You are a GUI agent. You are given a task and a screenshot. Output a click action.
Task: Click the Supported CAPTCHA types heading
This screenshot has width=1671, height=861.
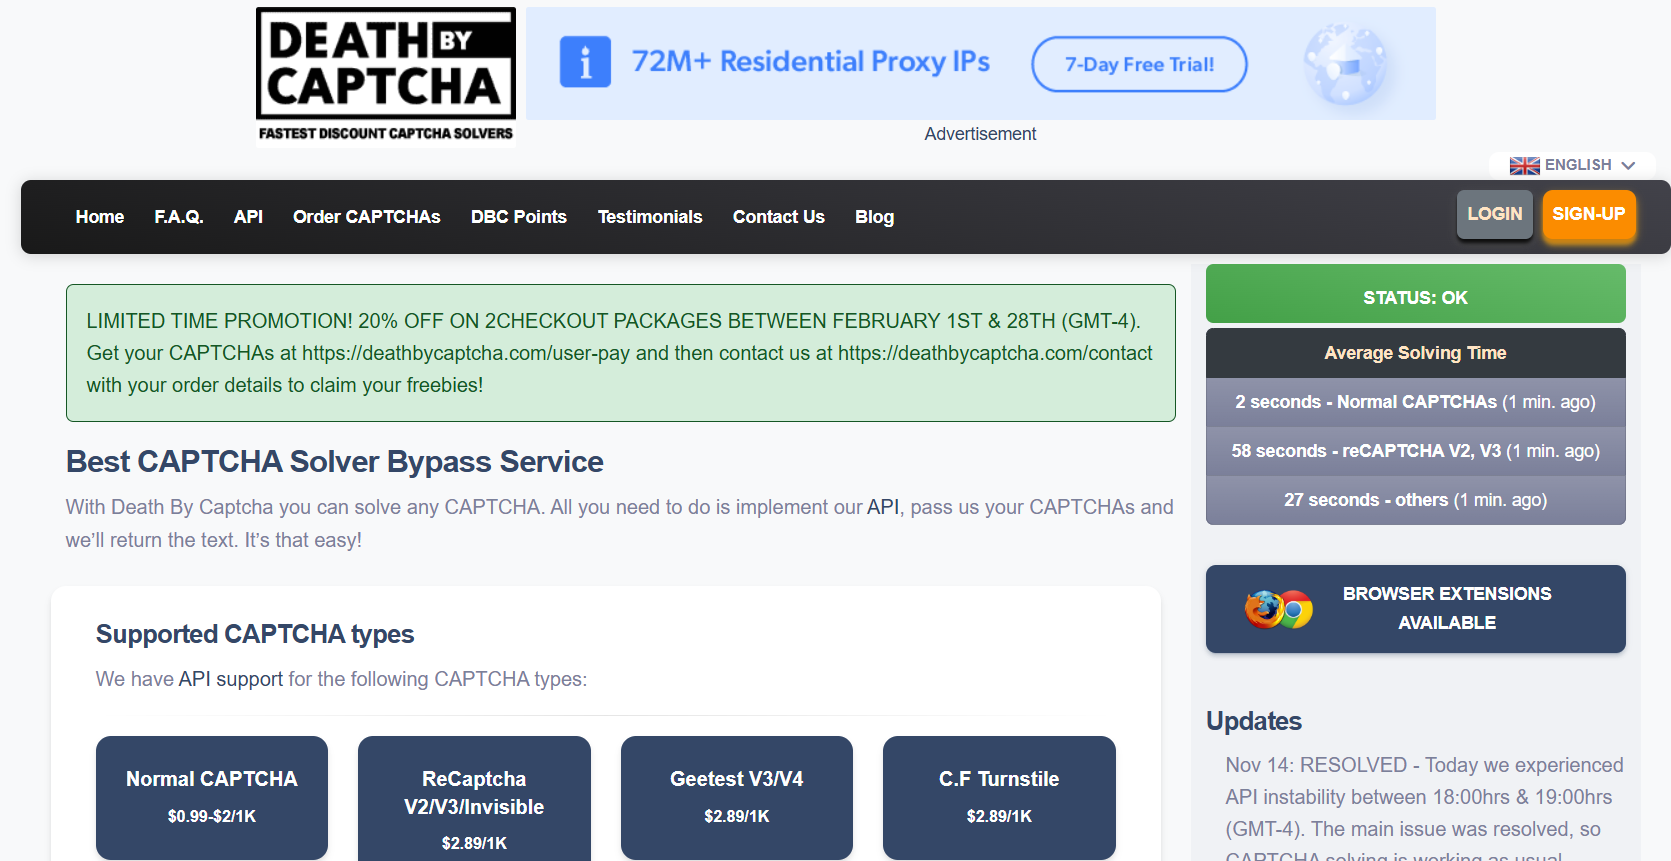tap(255, 634)
